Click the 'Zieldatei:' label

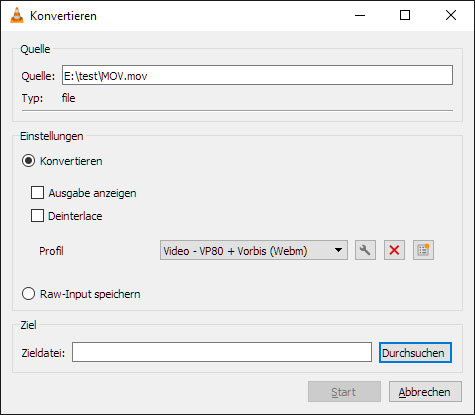(x=43, y=353)
